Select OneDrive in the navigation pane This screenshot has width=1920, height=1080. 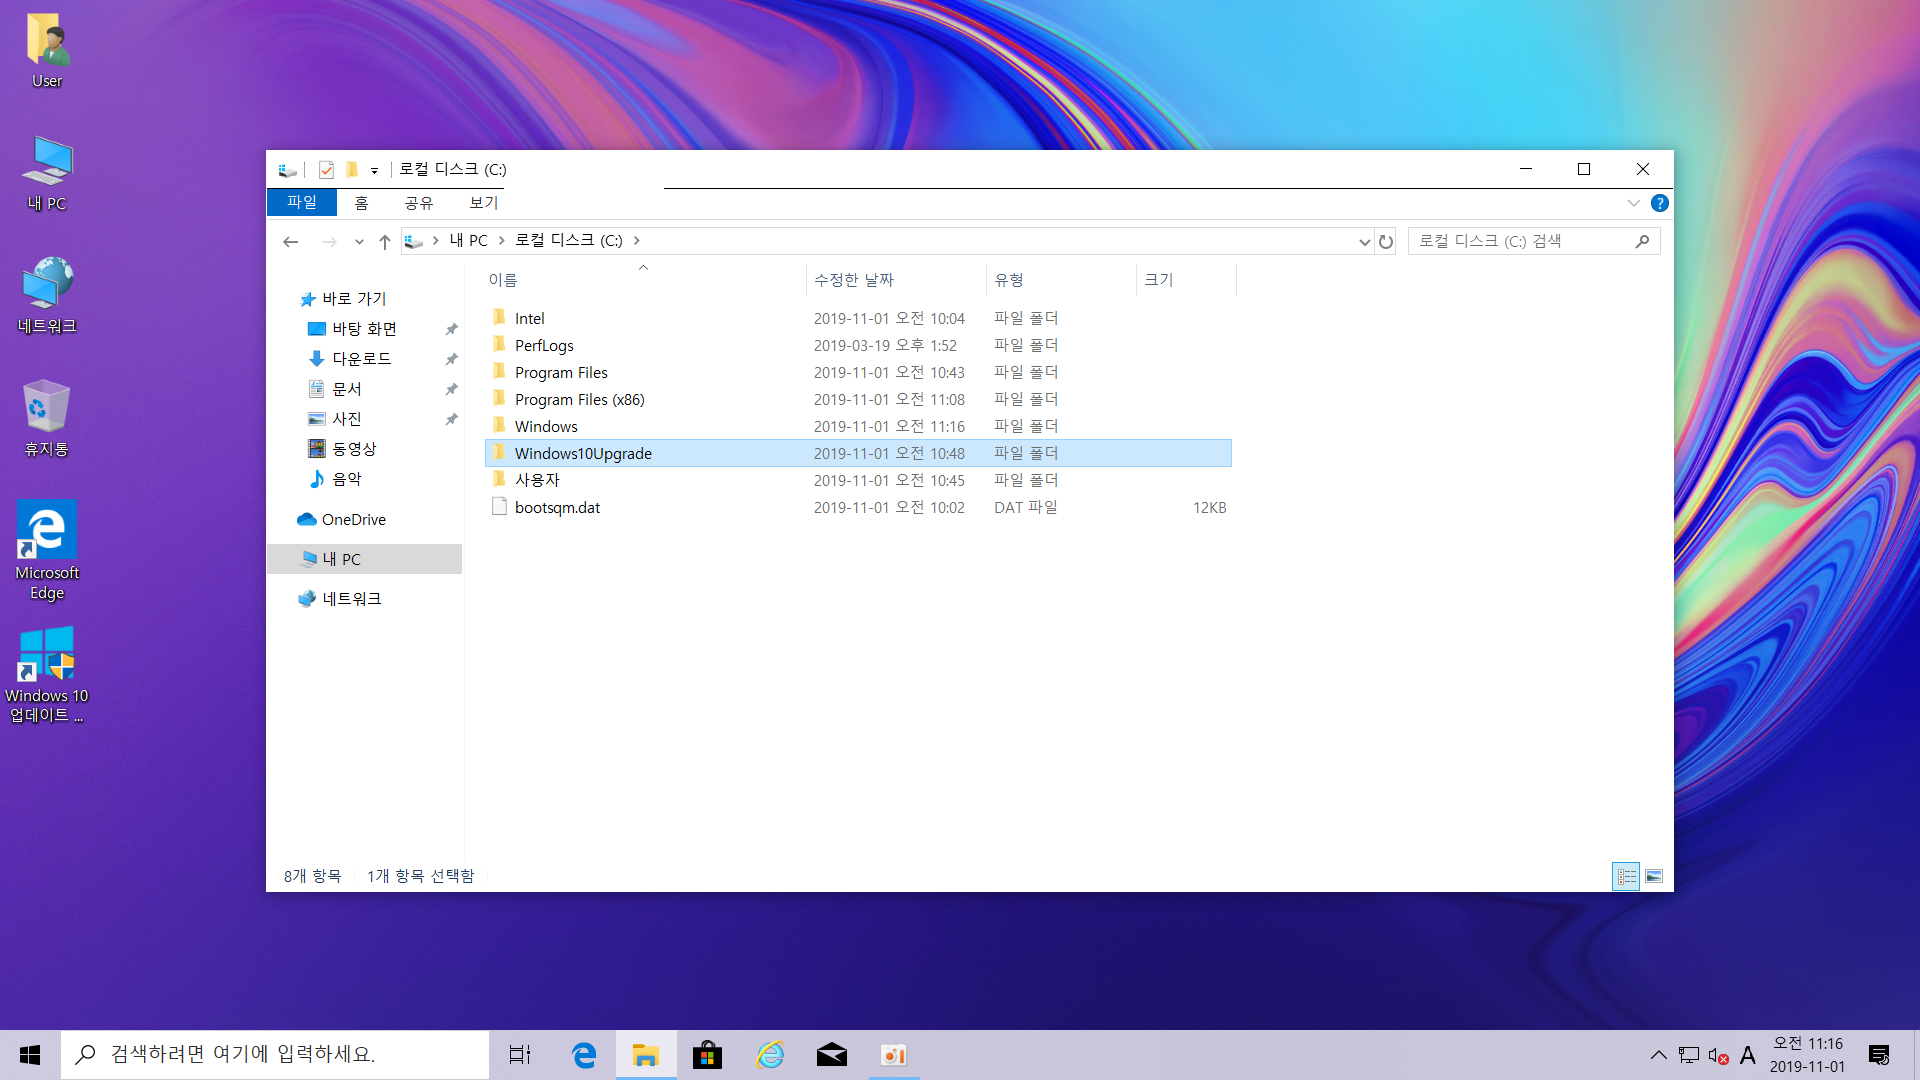(353, 520)
